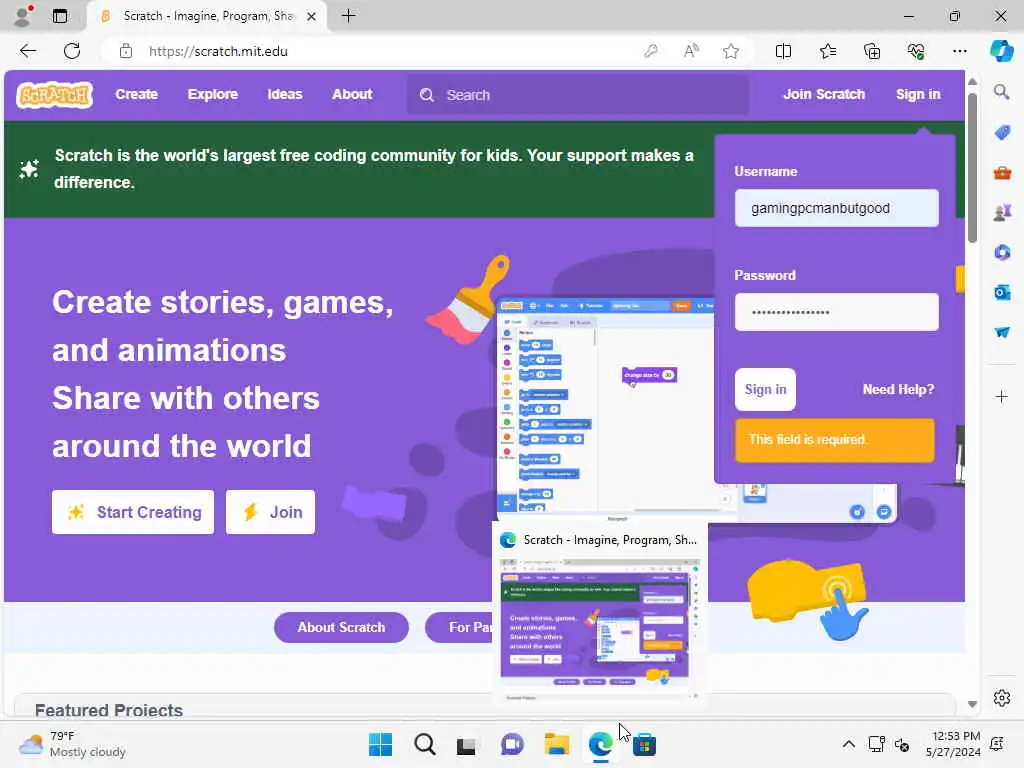This screenshot has width=1024, height=768.
Task: Toggle the Sign in menu in navbar
Action: [918, 95]
